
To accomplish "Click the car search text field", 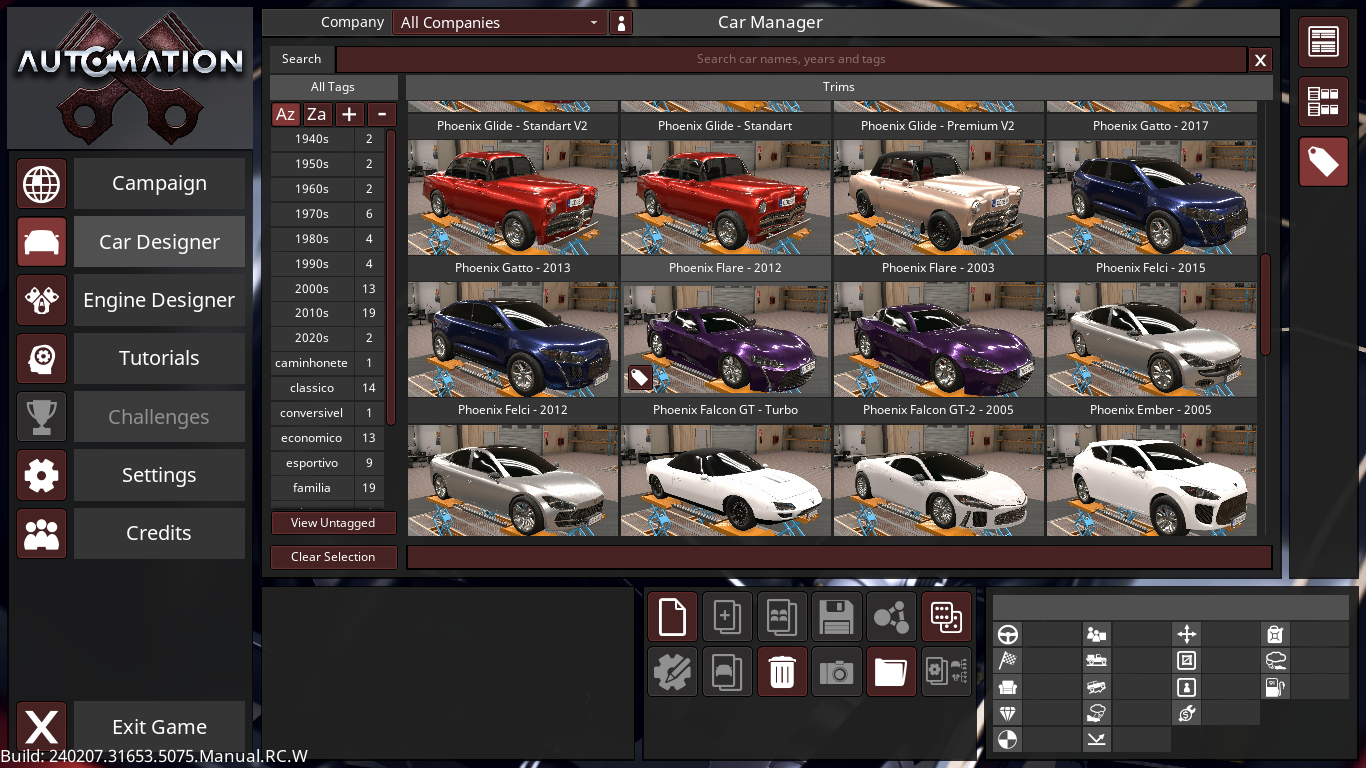I will click(x=791, y=59).
